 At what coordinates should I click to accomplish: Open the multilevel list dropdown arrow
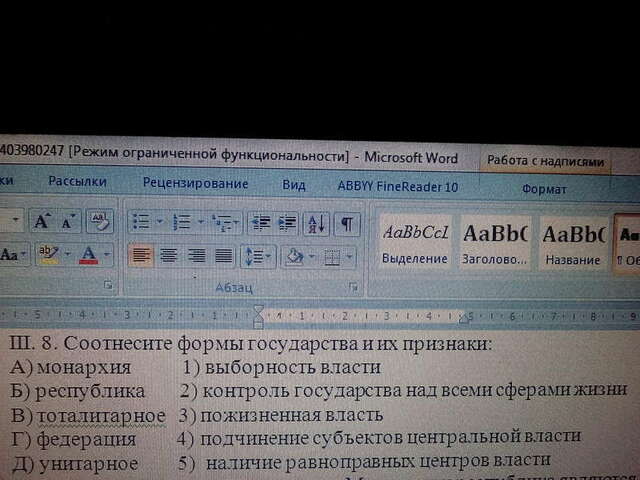pyautogui.click(x=237, y=223)
